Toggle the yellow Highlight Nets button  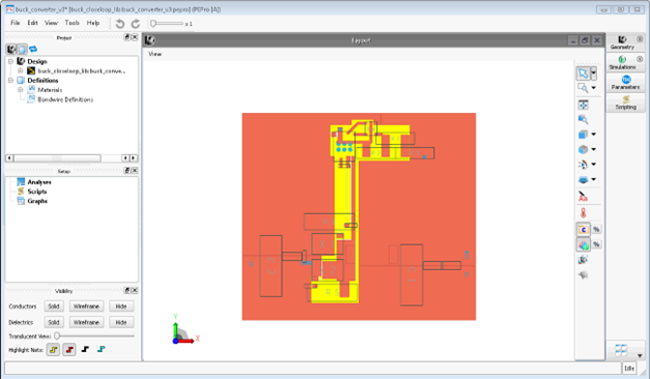53,350
